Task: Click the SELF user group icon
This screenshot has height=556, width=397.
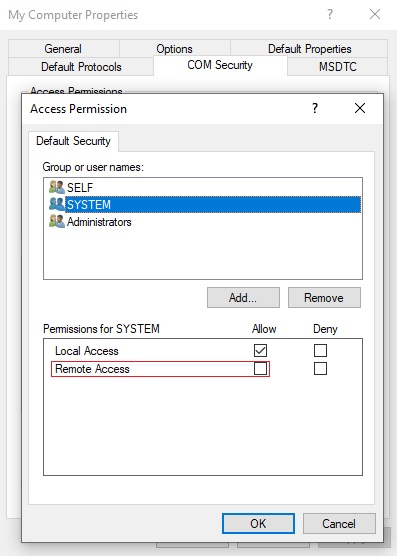Action: (x=57, y=187)
